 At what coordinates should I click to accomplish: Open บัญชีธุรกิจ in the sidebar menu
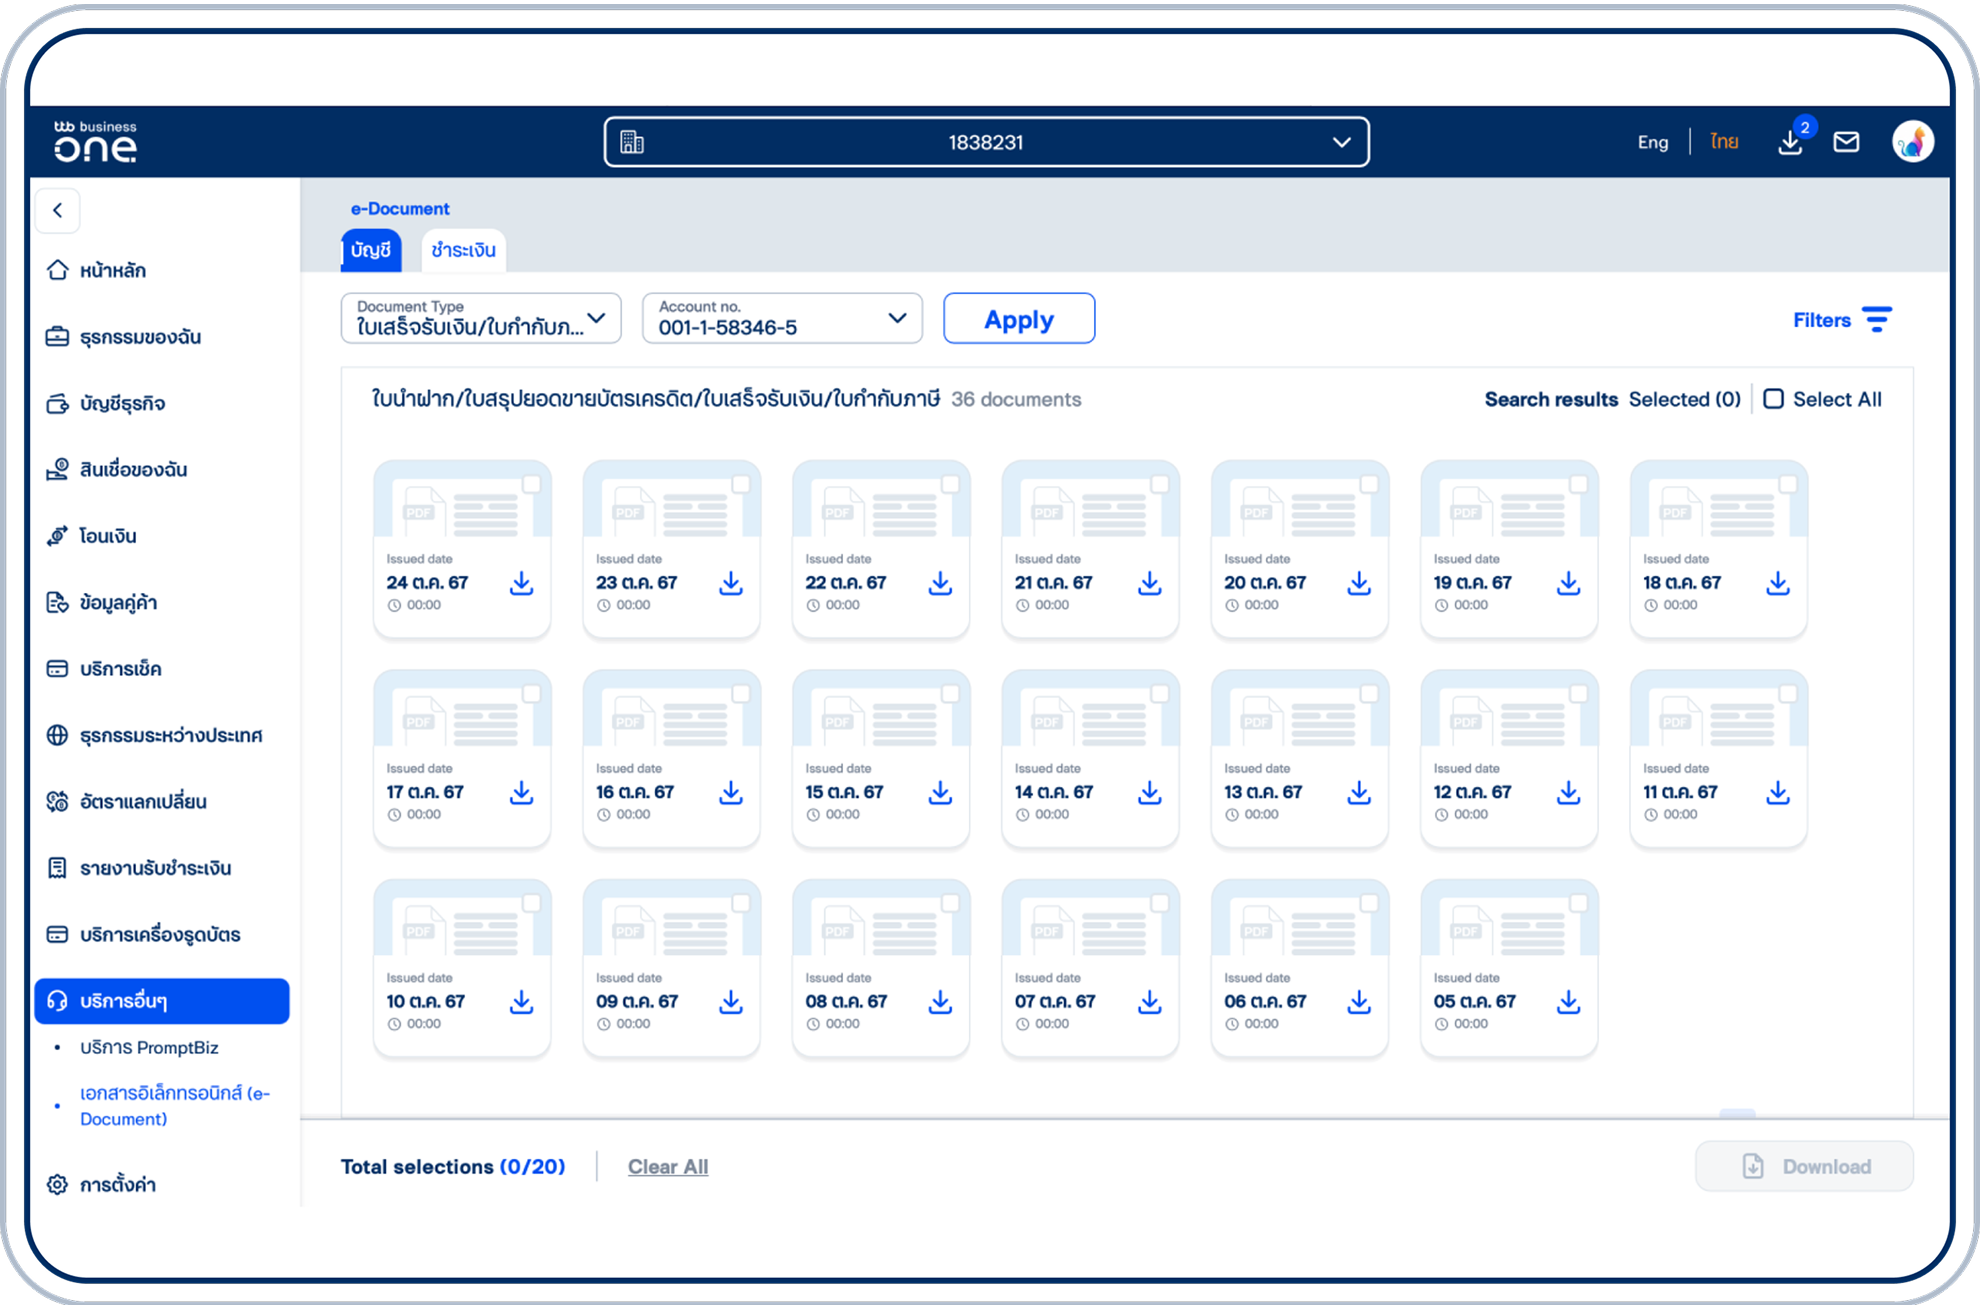point(122,403)
